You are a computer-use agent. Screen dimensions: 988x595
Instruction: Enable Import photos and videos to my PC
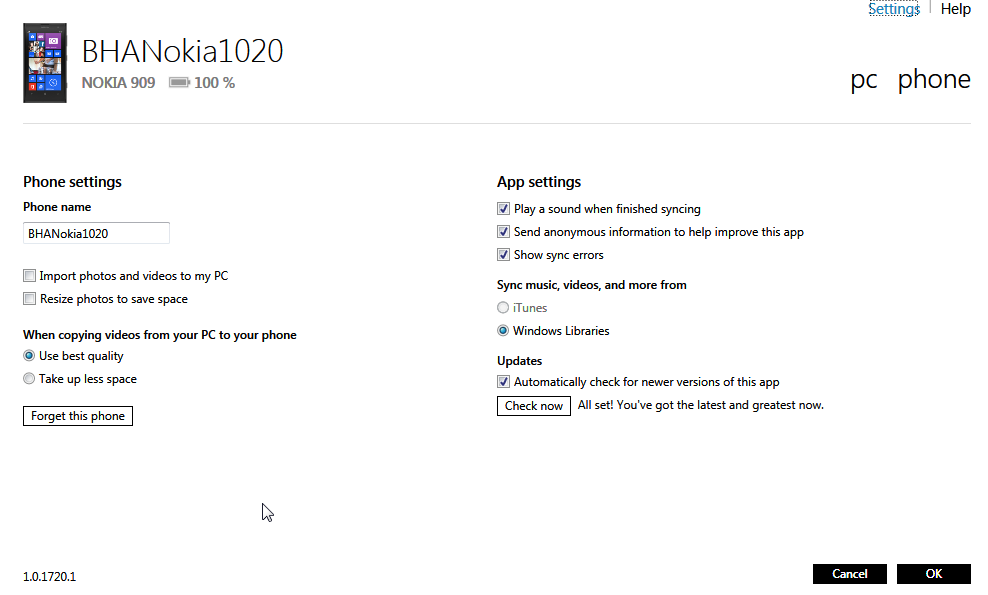30,276
